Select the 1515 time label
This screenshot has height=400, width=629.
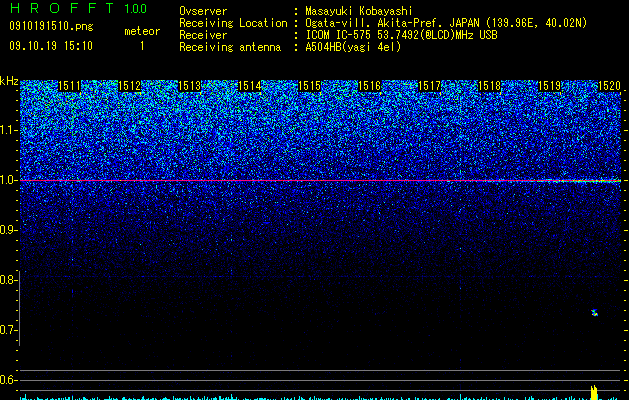(309, 86)
